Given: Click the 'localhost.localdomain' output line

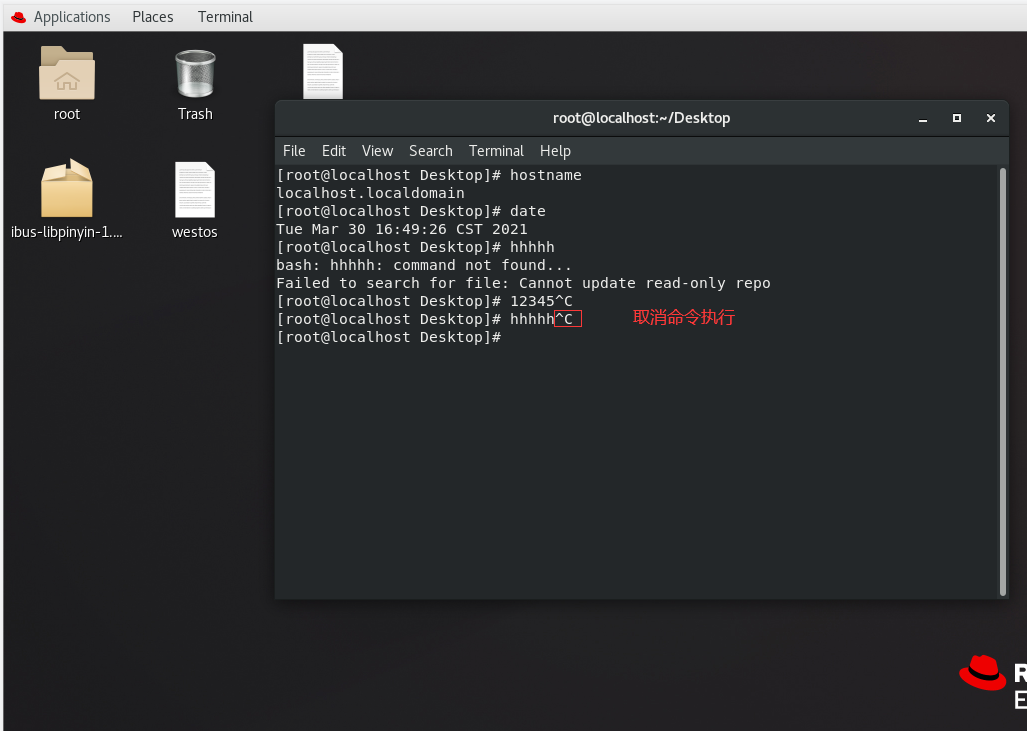Looking at the screenshot, I should [x=371, y=193].
